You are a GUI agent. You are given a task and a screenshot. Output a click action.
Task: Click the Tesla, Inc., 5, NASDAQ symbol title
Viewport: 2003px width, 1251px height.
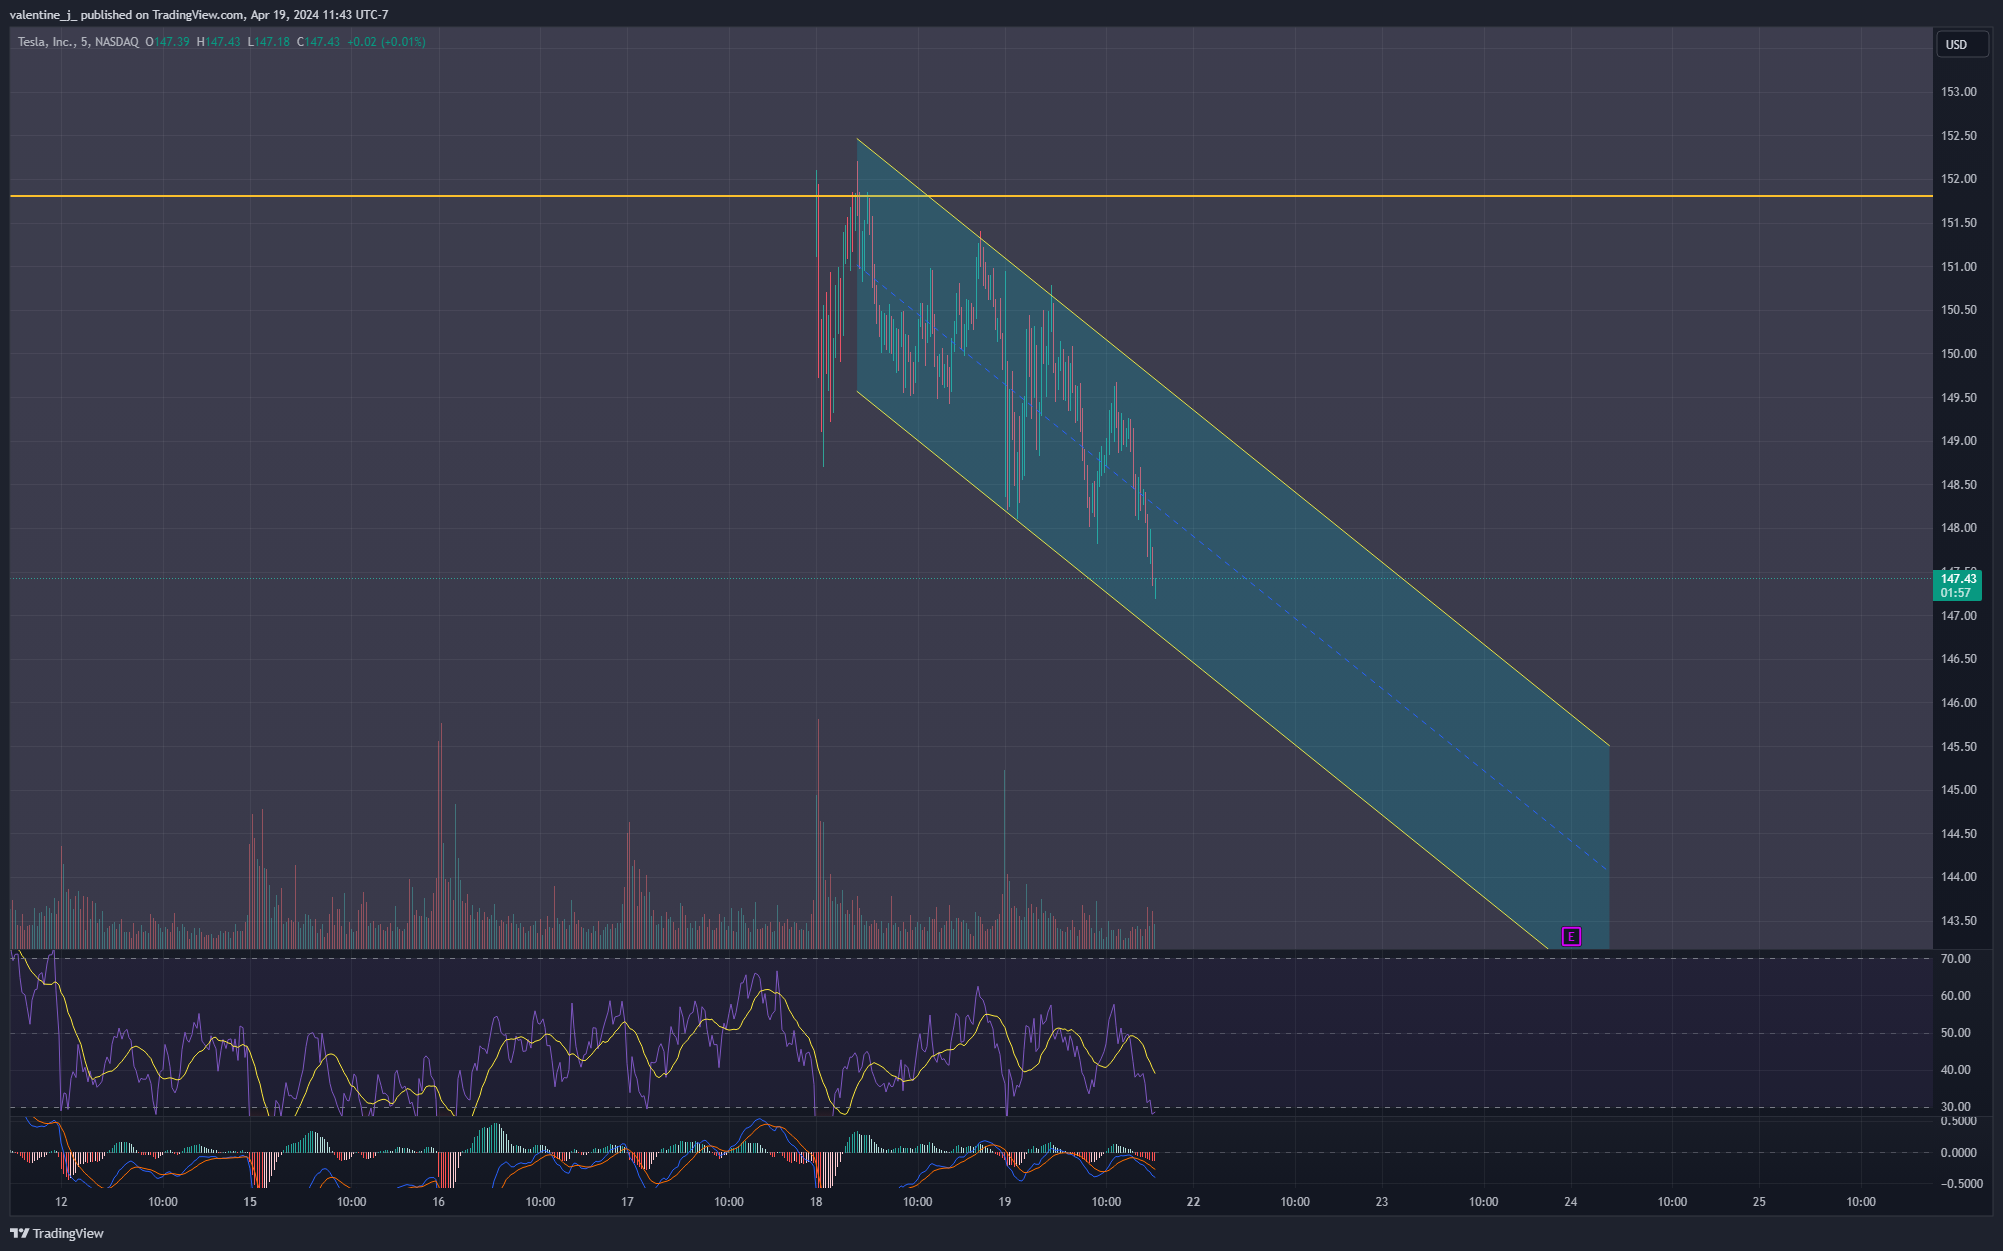coord(78,42)
